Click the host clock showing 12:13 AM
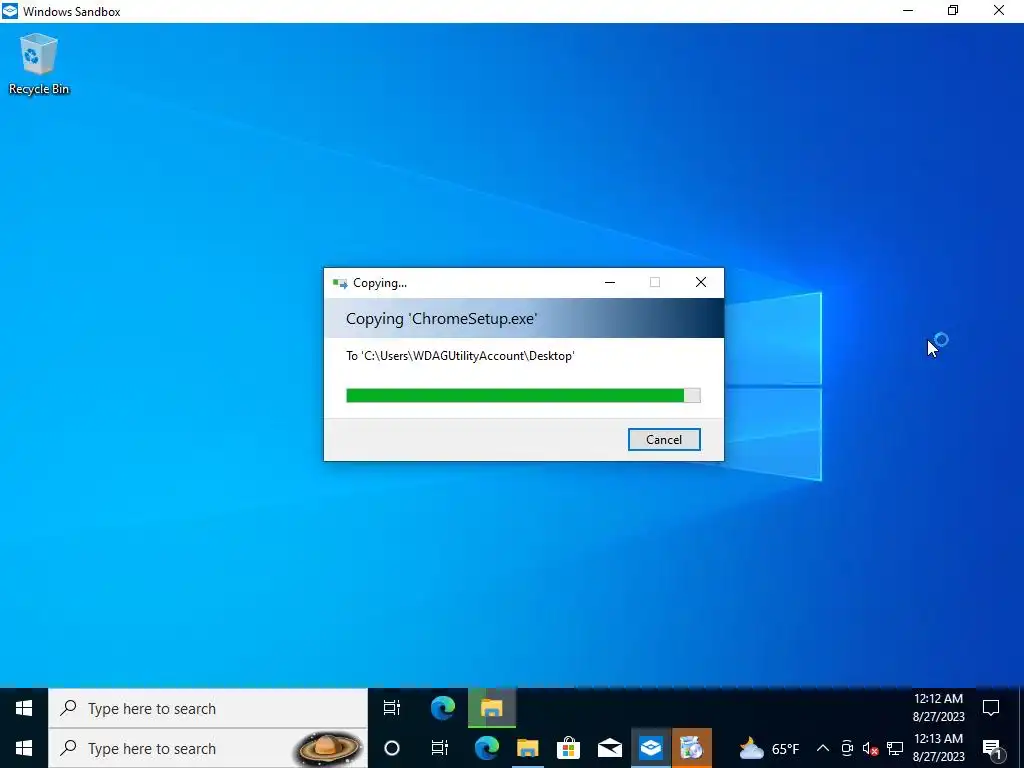Image resolution: width=1024 pixels, height=768 pixels. click(x=938, y=748)
